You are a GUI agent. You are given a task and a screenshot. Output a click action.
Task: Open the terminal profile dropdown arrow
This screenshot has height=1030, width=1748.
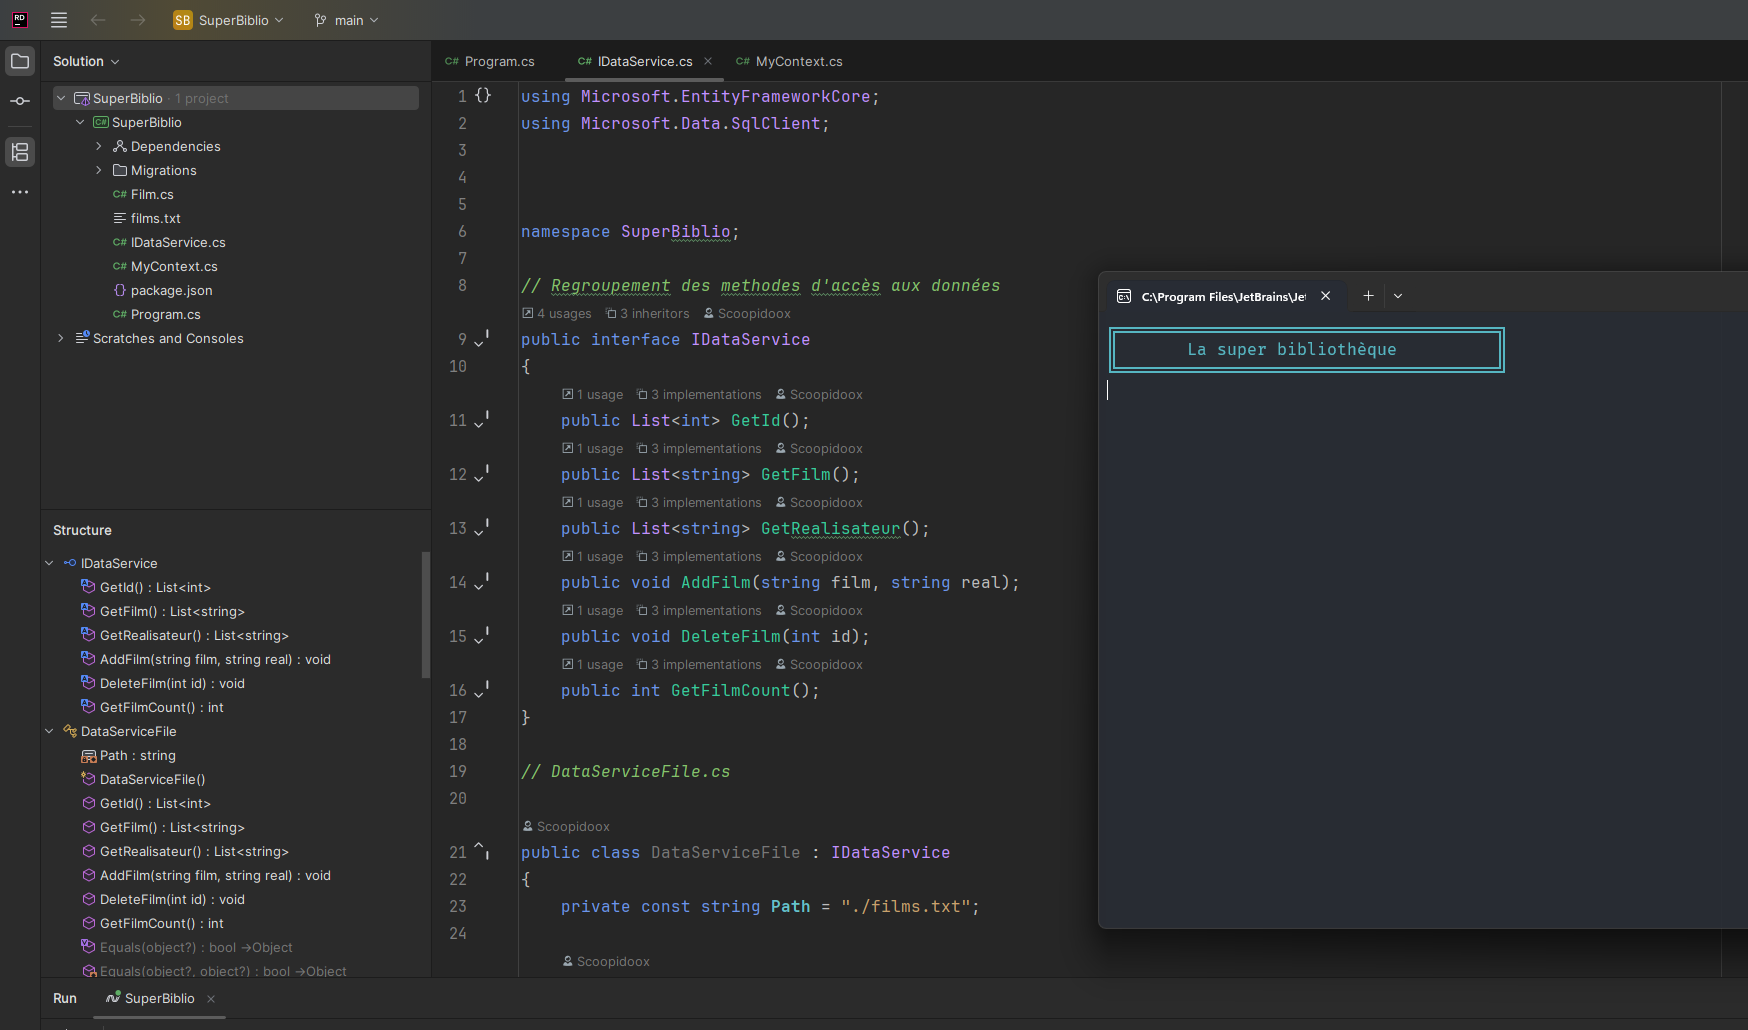[1398, 296]
